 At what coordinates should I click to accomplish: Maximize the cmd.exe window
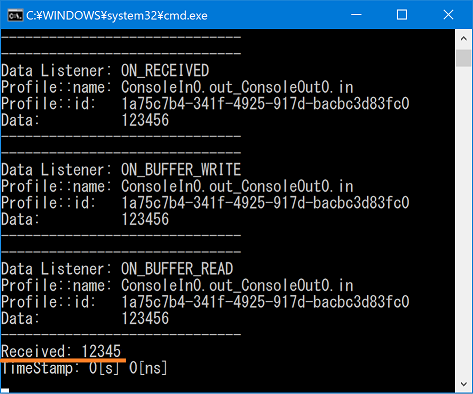(x=402, y=15)
